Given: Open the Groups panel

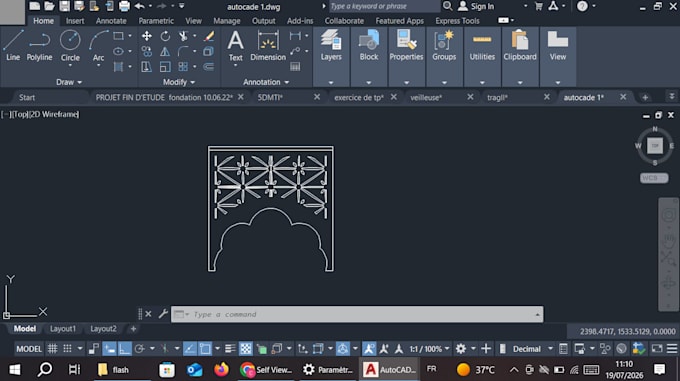Looking at the screenshot, I should (444, 46).
